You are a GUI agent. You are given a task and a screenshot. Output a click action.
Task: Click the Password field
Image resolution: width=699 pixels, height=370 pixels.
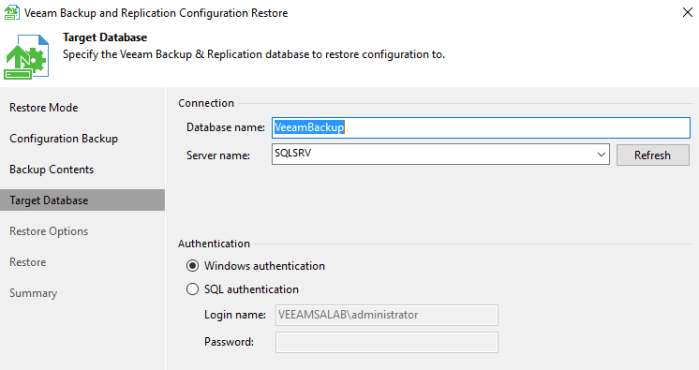tap(387, 342)
